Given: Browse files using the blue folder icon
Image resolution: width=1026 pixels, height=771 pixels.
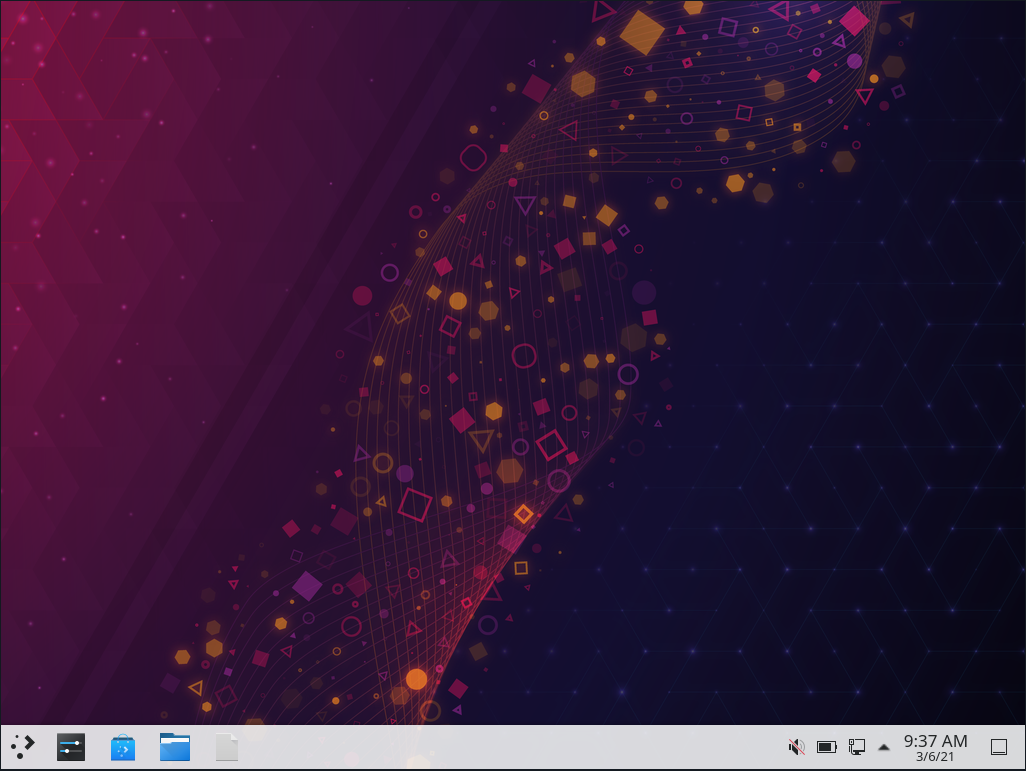Looking at the screenshot, I should (175, 746).
